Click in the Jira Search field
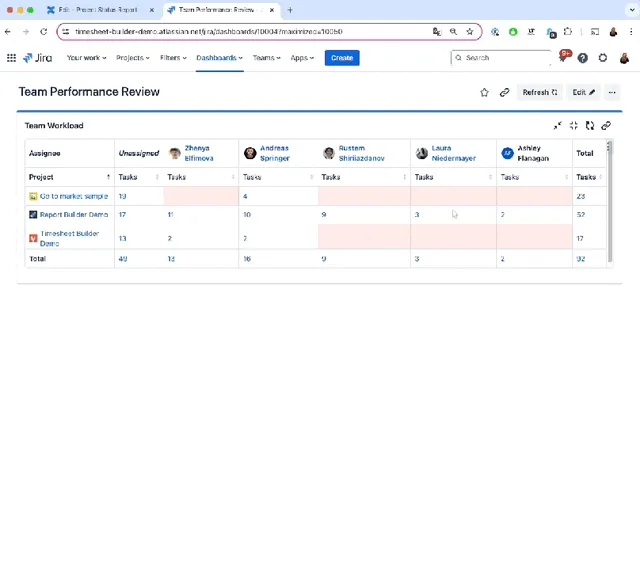Viewport: 640px width, 570px height. [501, 58]
